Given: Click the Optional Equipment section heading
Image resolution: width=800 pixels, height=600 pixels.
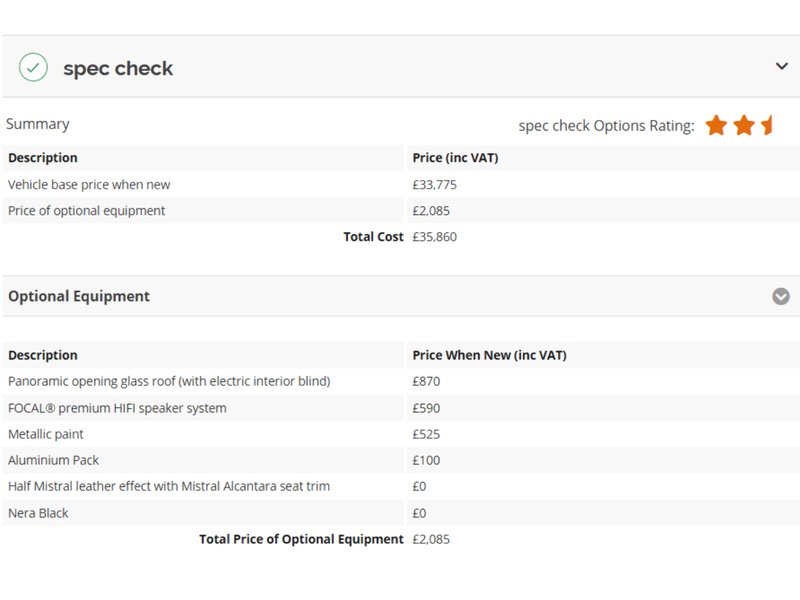Looking at the screenshot, I should coord(79,296).
